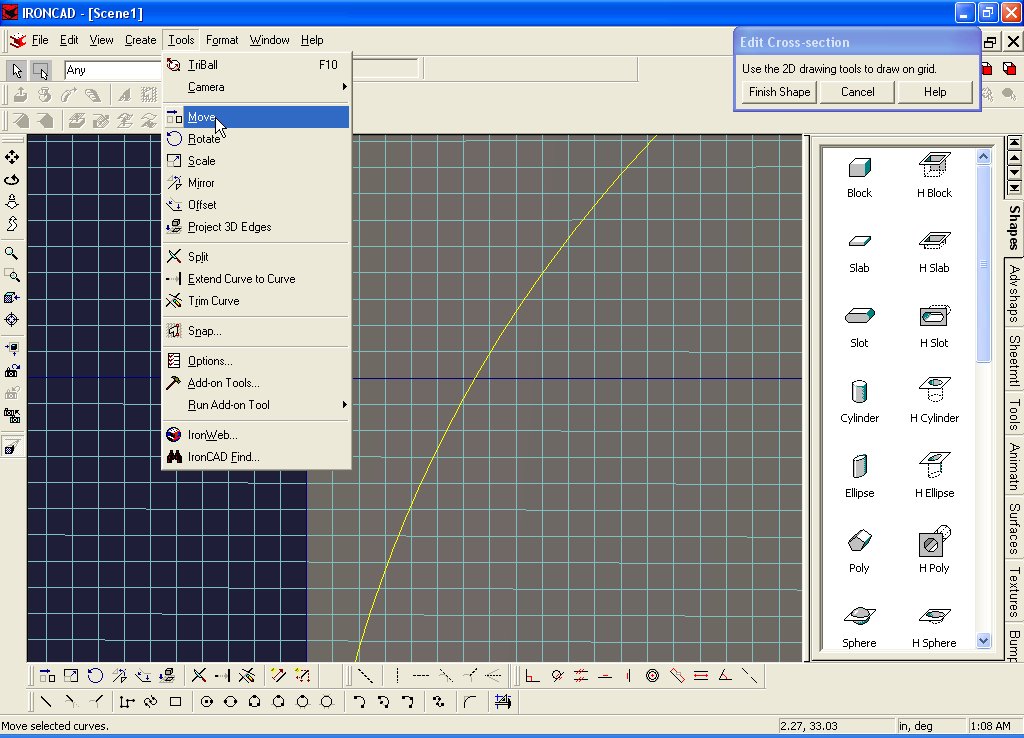The width and height of the screenshot is (1024, 738).
Task: Click the Parallel constraint icon
Action: [581, 676]
